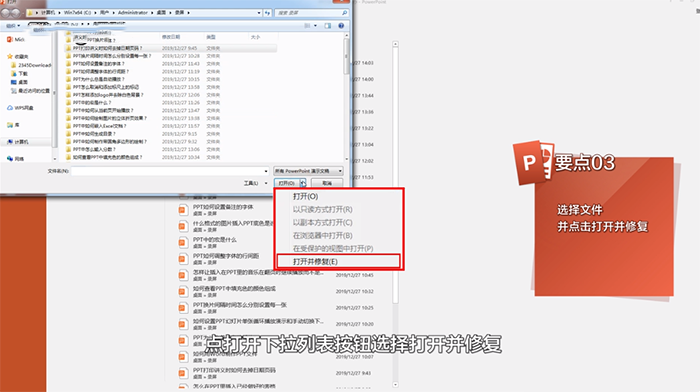Click PPT icon of file PPT换片间隔时间怎么分别设置每一张
Image resolution: width=700 pixels, height=392 pixels.
click(183, 308)
